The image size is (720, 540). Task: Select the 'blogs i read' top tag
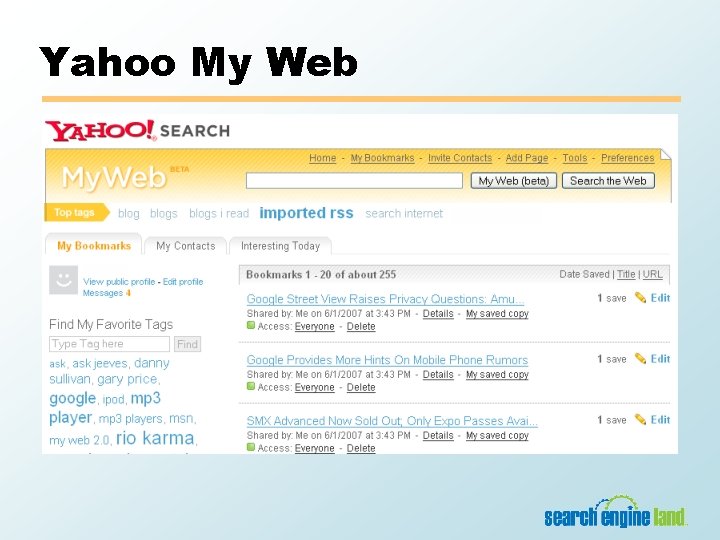[219, 214]
